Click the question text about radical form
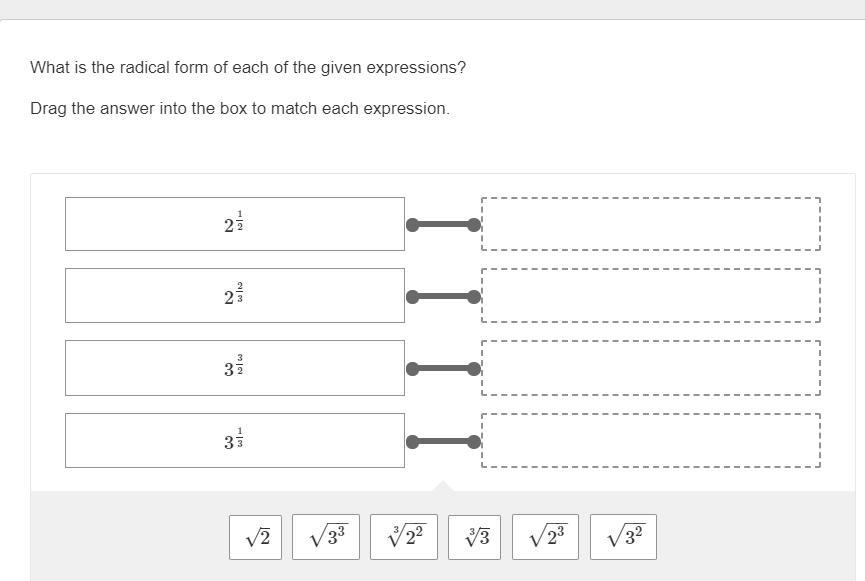The width and height of the screenshot is (865, 581). tap(248, 68)
